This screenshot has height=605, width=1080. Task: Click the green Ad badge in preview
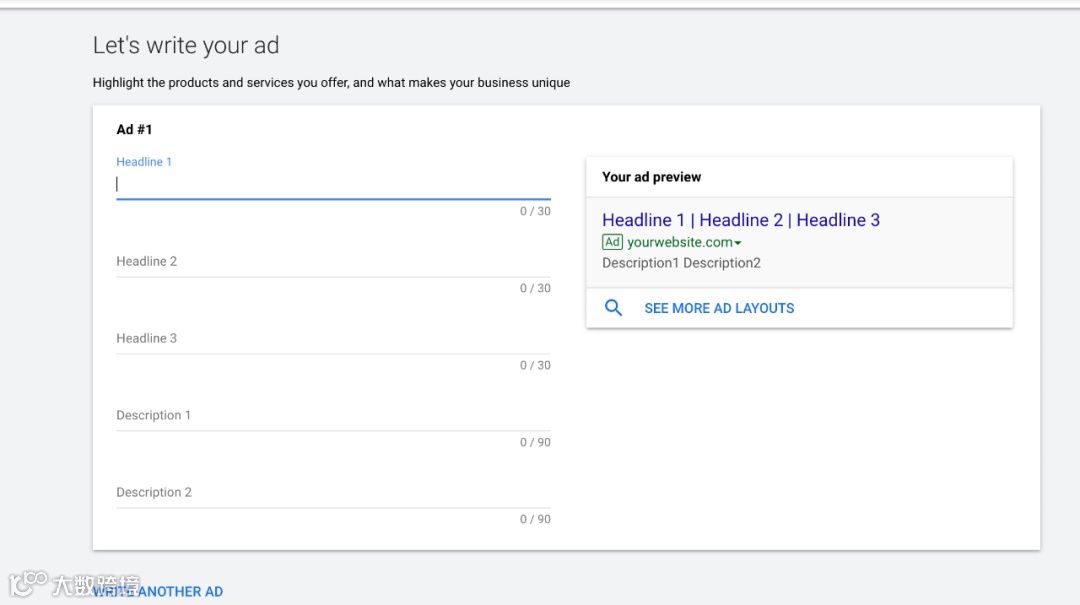(x=612, y=242)
